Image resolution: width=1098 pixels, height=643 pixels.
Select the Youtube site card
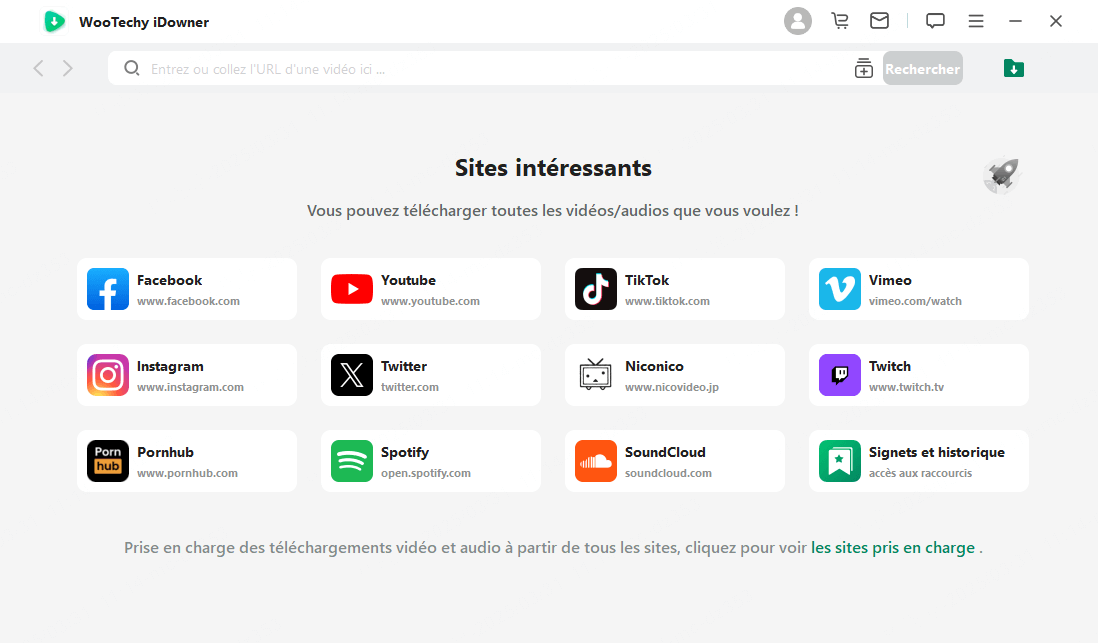pyautogui.click(x=431, y=288)
